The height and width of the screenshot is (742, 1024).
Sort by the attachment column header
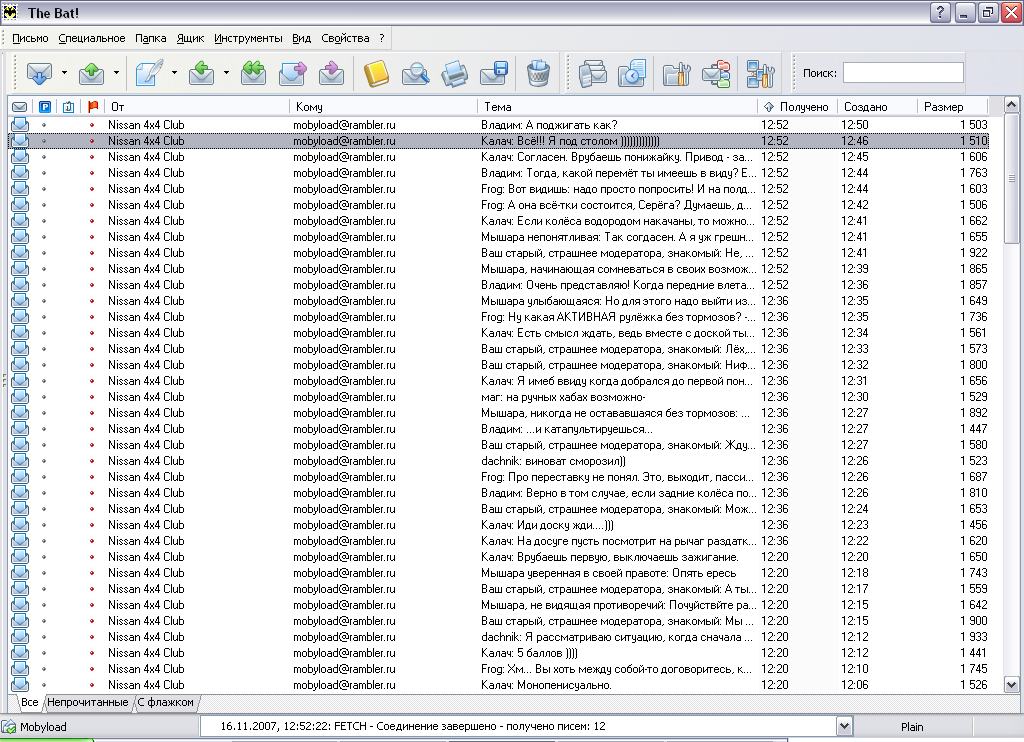69,106
